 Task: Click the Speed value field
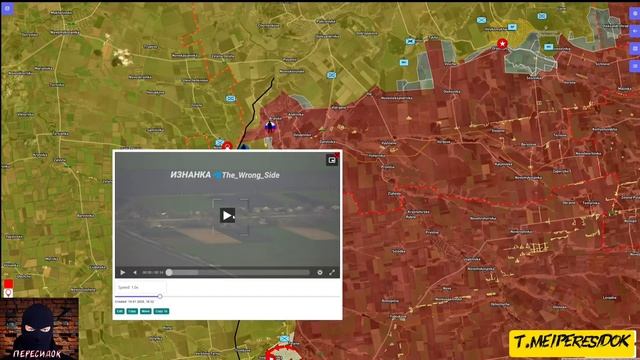[x=140, y=287]
